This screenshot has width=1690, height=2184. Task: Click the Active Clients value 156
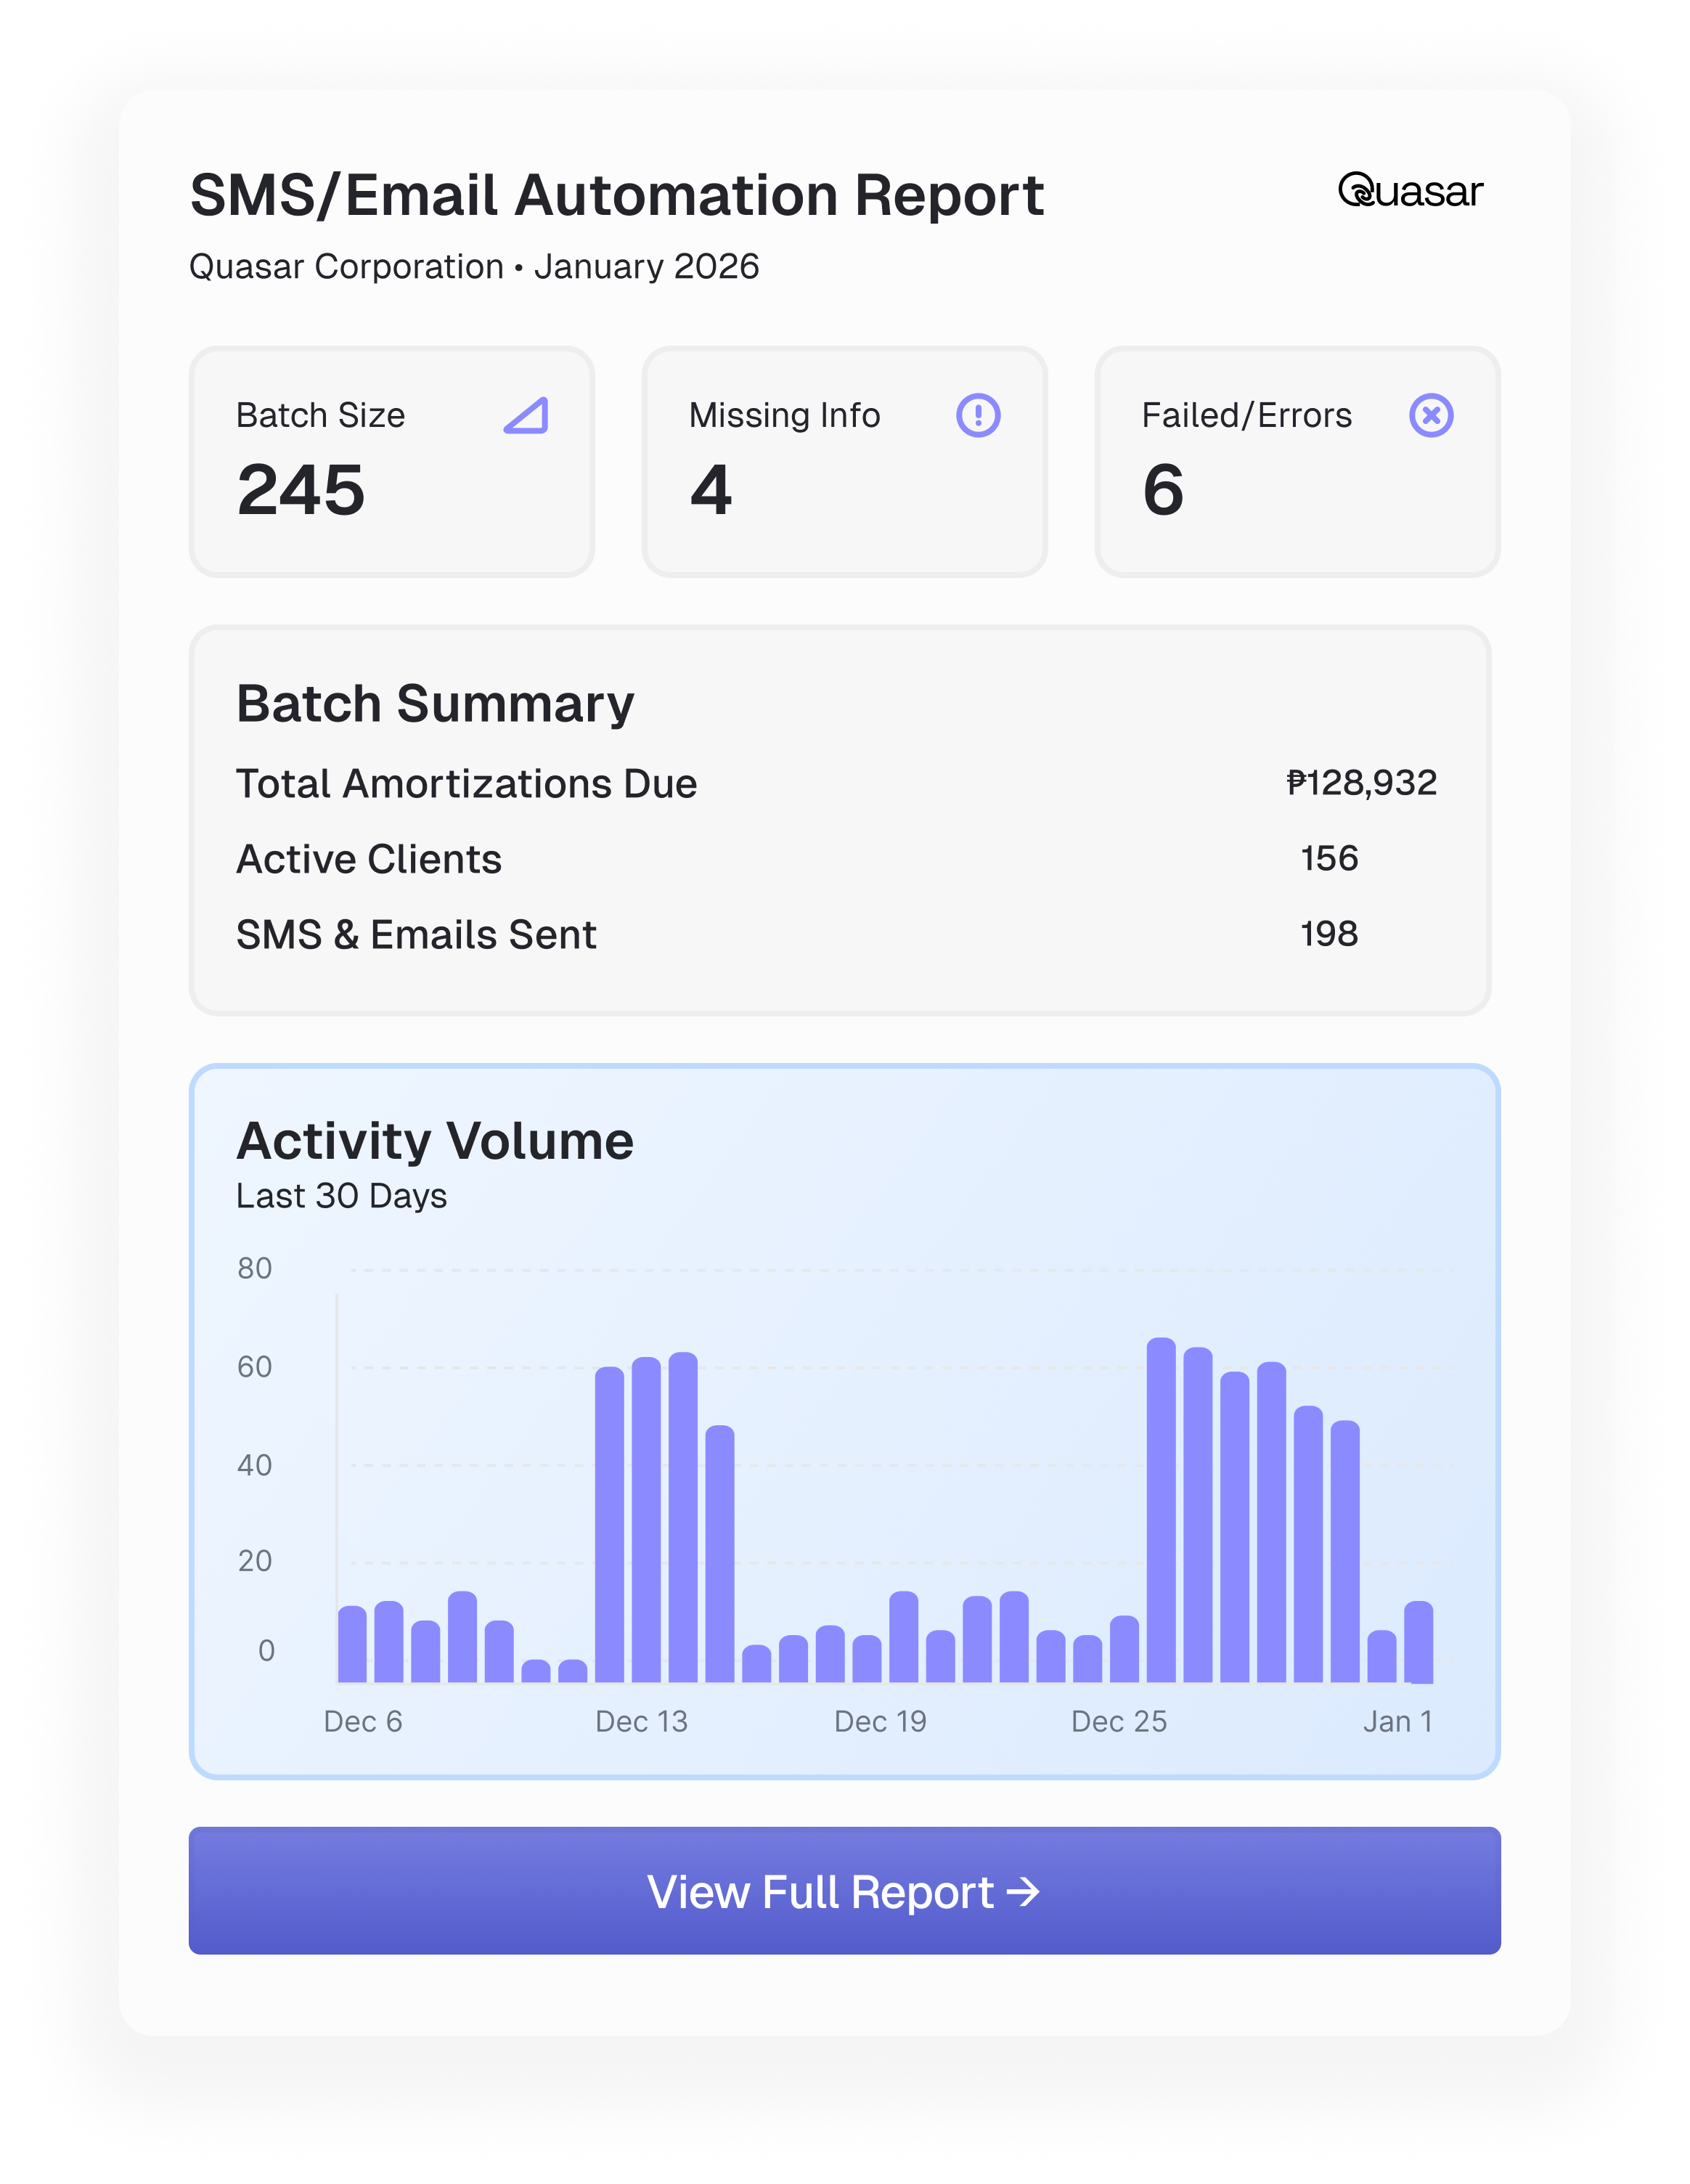coord(1329,858)
